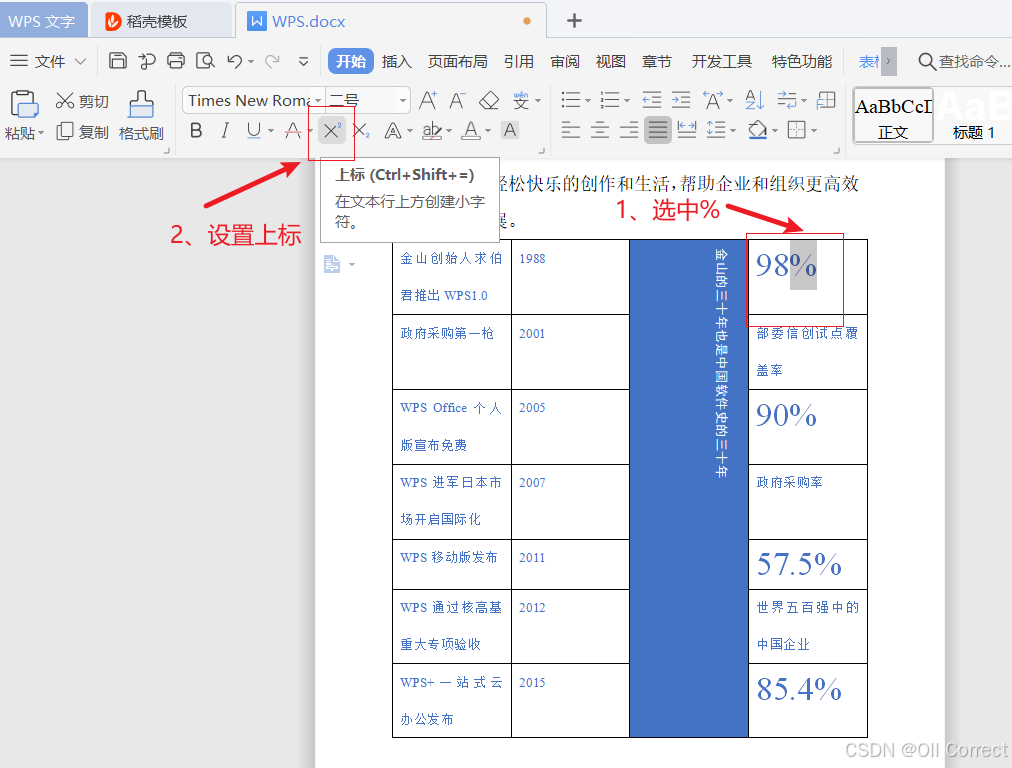Toggle Underline formatting
1012x768 pixels.
[x=254, y=131]
